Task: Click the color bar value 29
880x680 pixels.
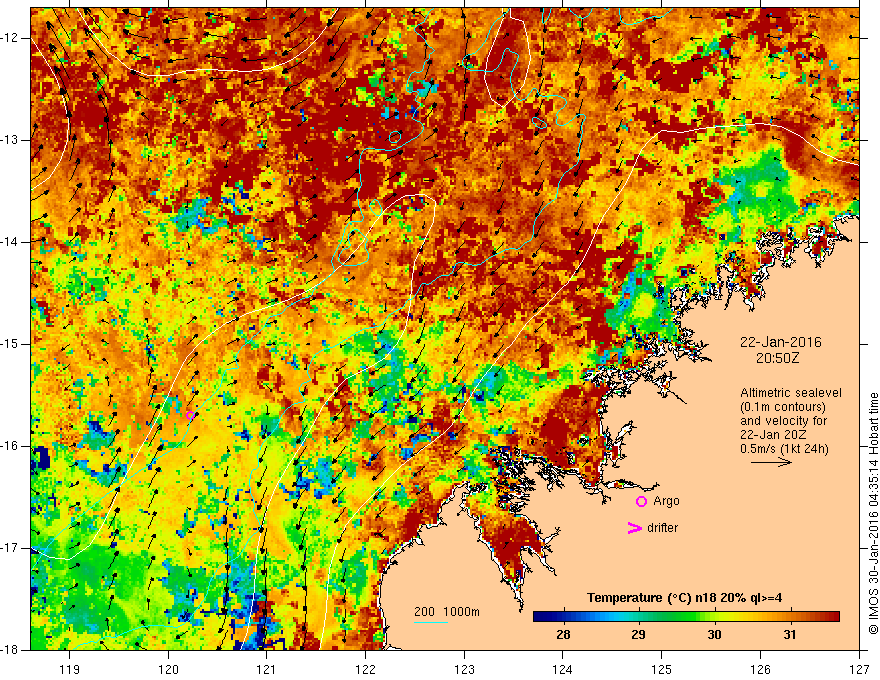Action: coord(638,635)
